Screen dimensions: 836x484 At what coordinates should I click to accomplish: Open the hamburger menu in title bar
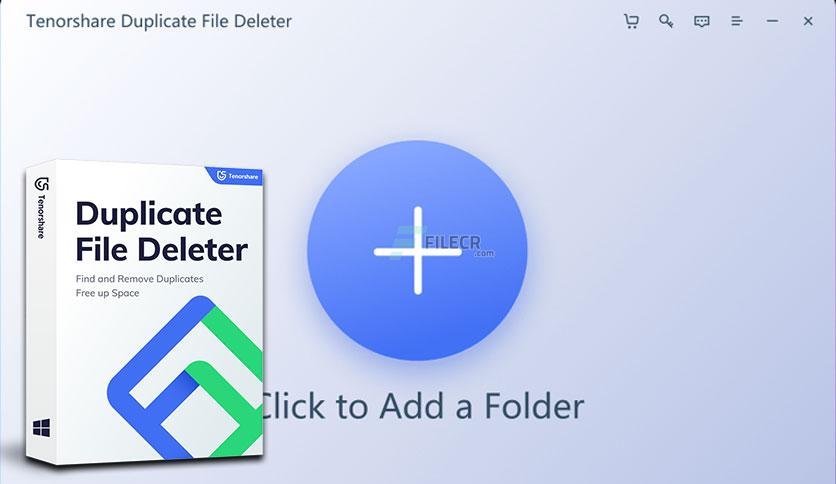tap(737, 21)
